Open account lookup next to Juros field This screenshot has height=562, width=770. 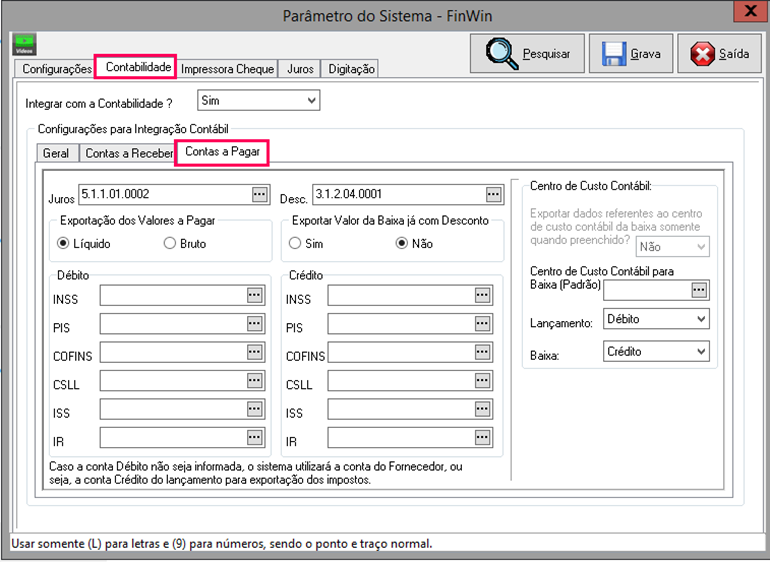260,194
